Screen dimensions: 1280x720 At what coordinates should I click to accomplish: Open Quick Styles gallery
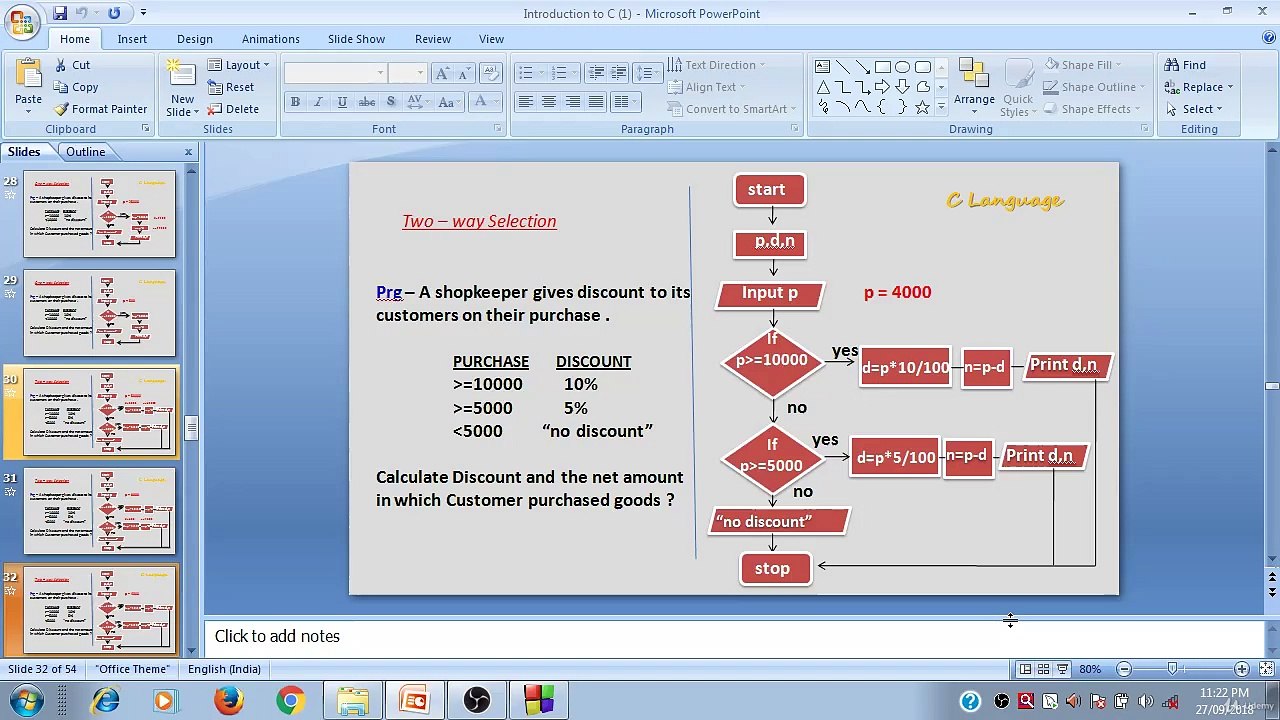[1018, 88]
